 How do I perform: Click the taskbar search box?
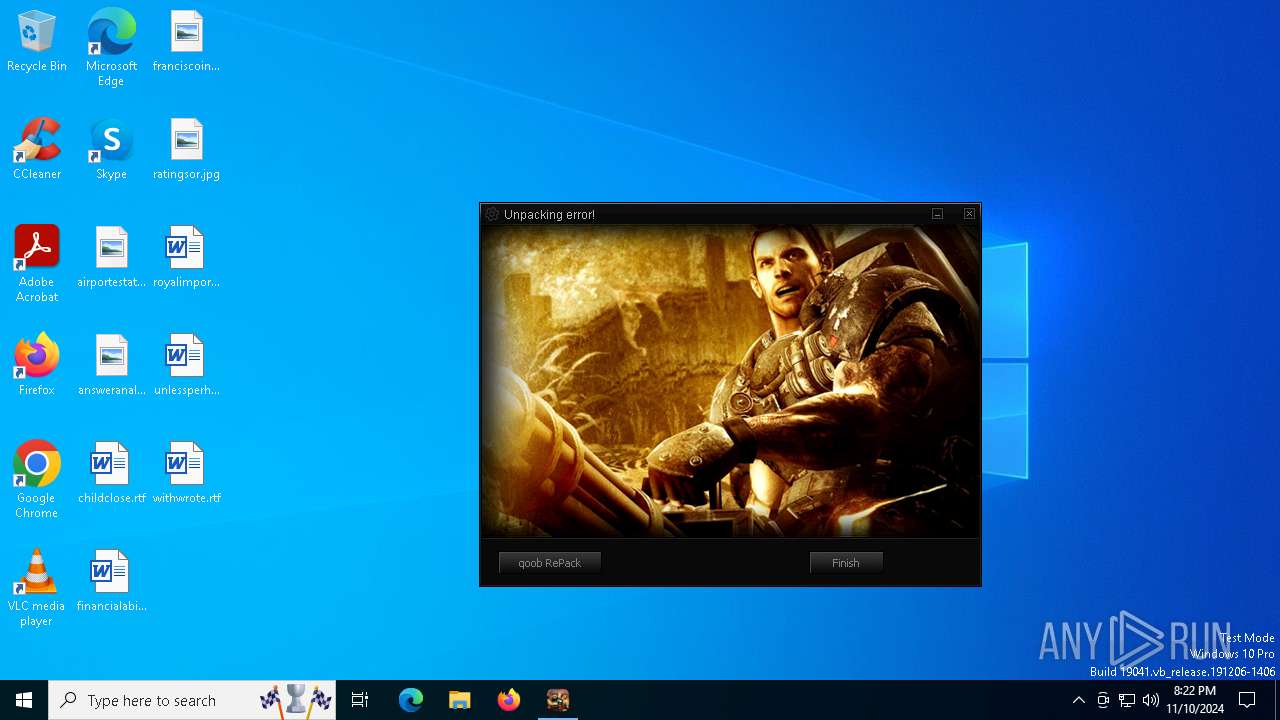(x=194, y=700)
